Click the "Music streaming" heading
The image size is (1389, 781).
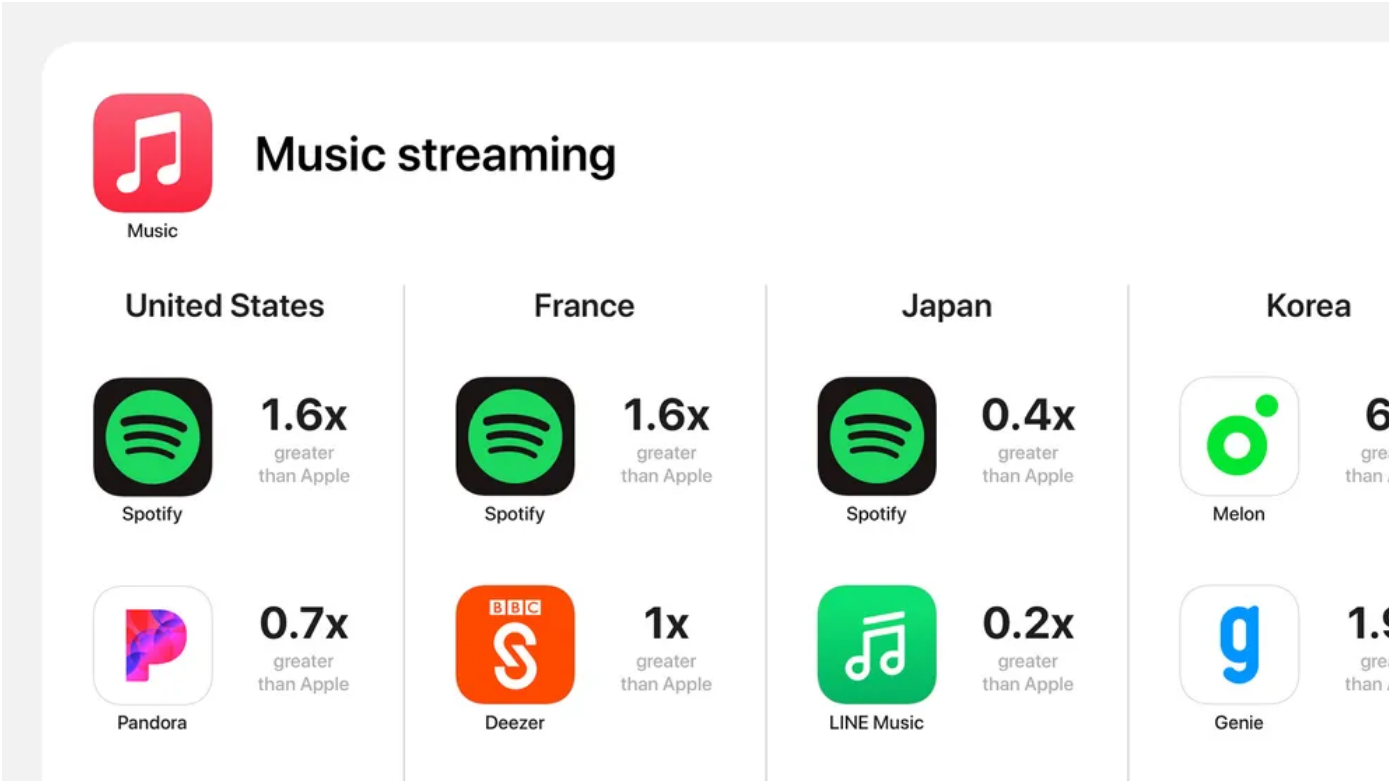[435, 155]
